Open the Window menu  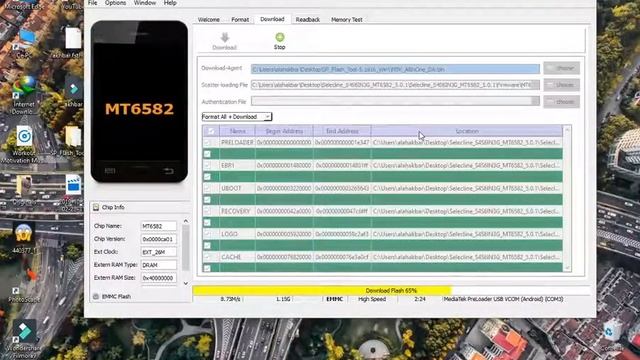pyautogui.click(x=145, y=3)
